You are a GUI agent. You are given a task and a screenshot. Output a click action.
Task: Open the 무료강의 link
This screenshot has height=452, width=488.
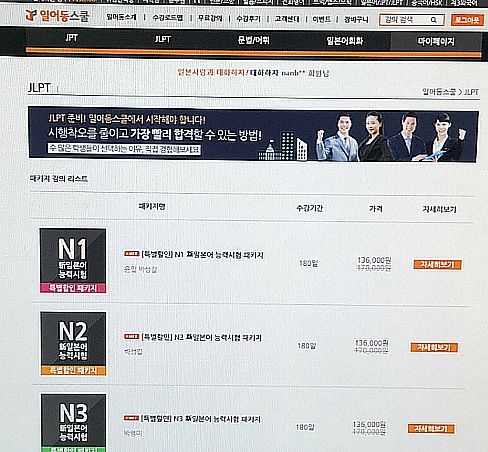coord(210,18)
